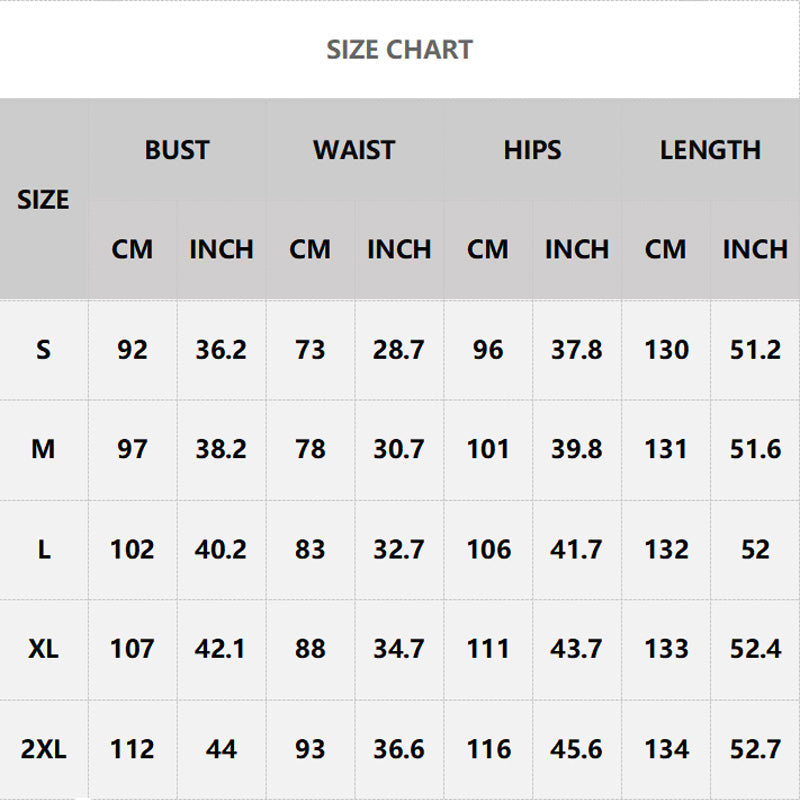Image resolution: width=800 pixels, height=800 pixels.
Task: Select the L size row label
Action: coord(43,550)
